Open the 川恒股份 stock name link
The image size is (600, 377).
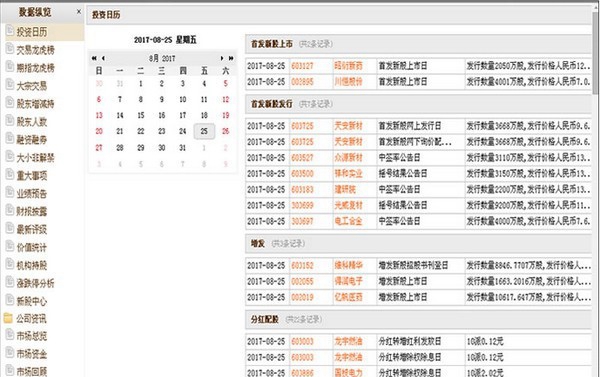point(348,82)
